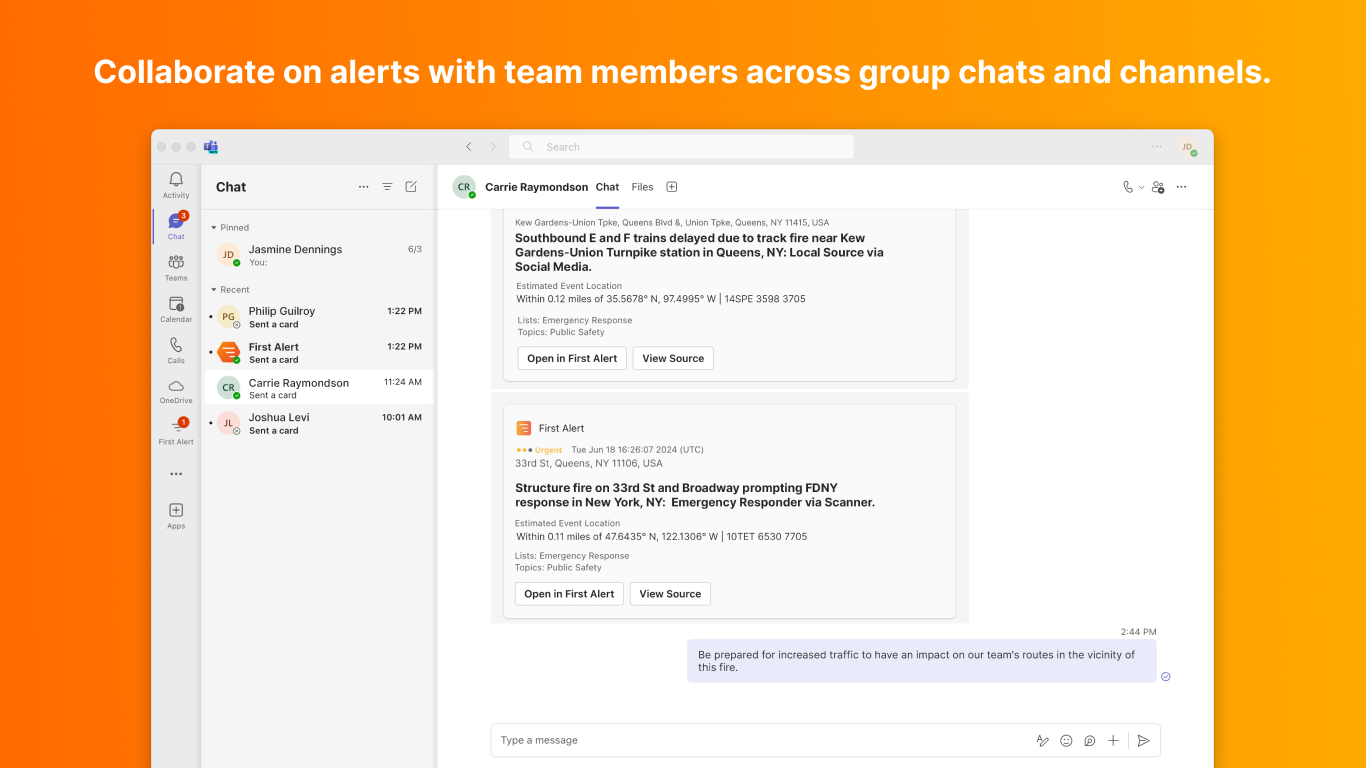Viewport: 1366px width, 768px height.
Task: Go forward with the navigation arrow
Action: [x=492, y=147]
